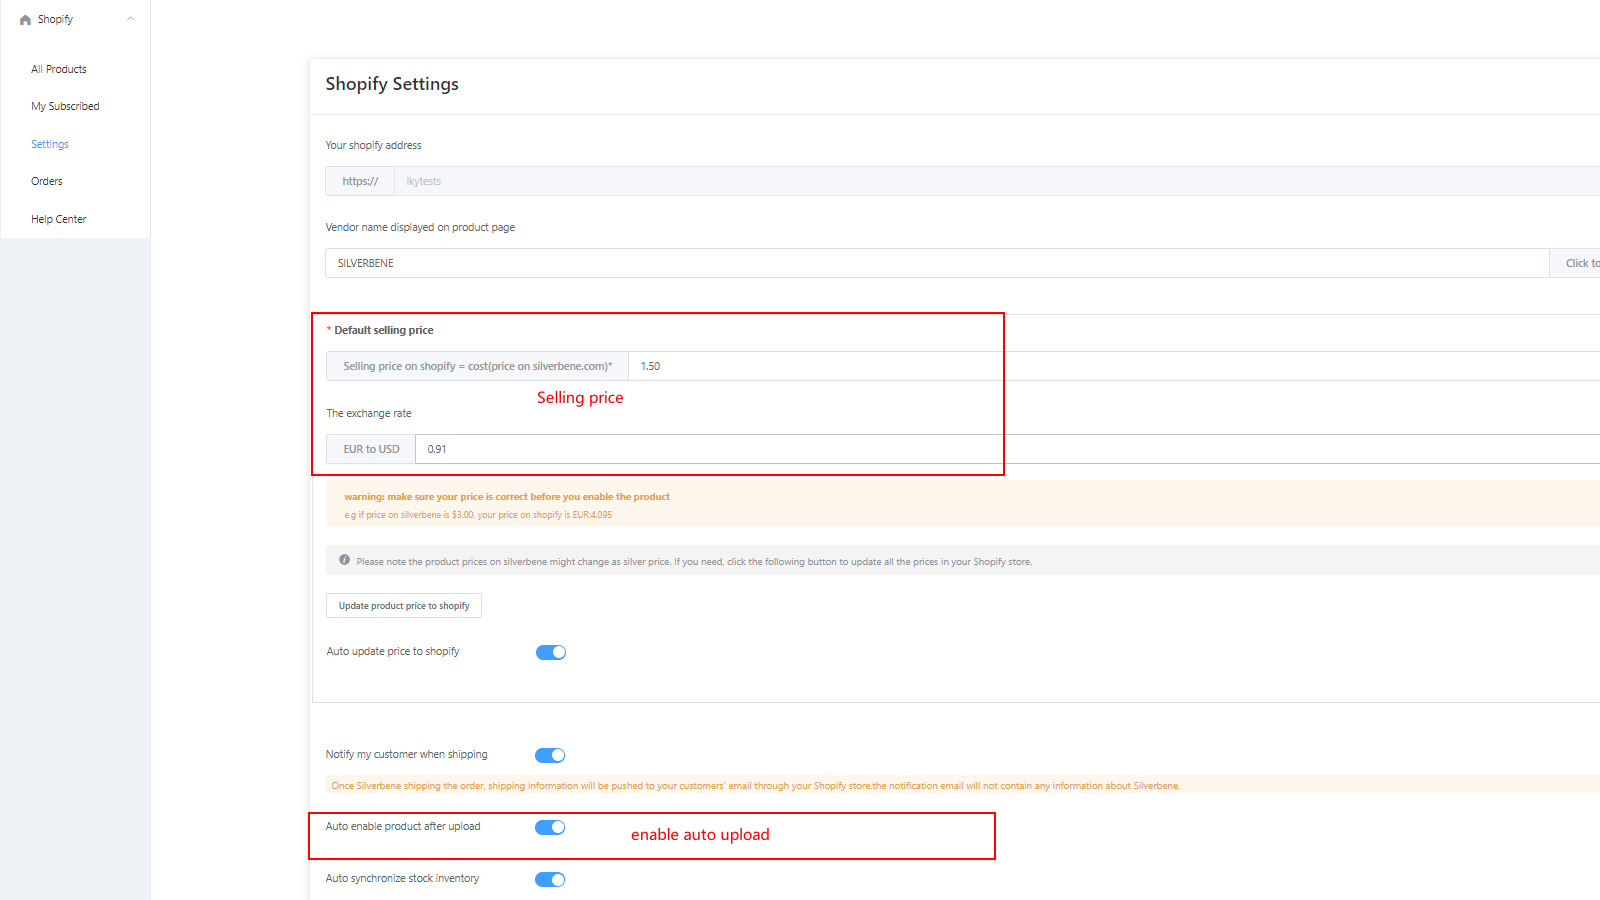Toggle Notify my customer when shipping
The image size is (1600, 900).
tap(550, 755)
